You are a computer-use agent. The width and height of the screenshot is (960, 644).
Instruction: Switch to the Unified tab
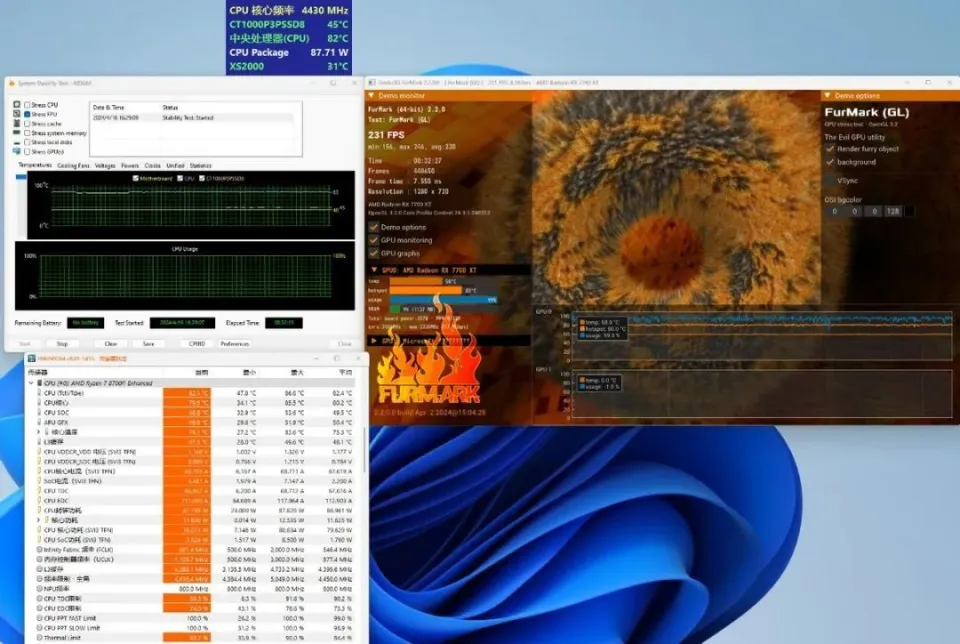click(175, 165)
